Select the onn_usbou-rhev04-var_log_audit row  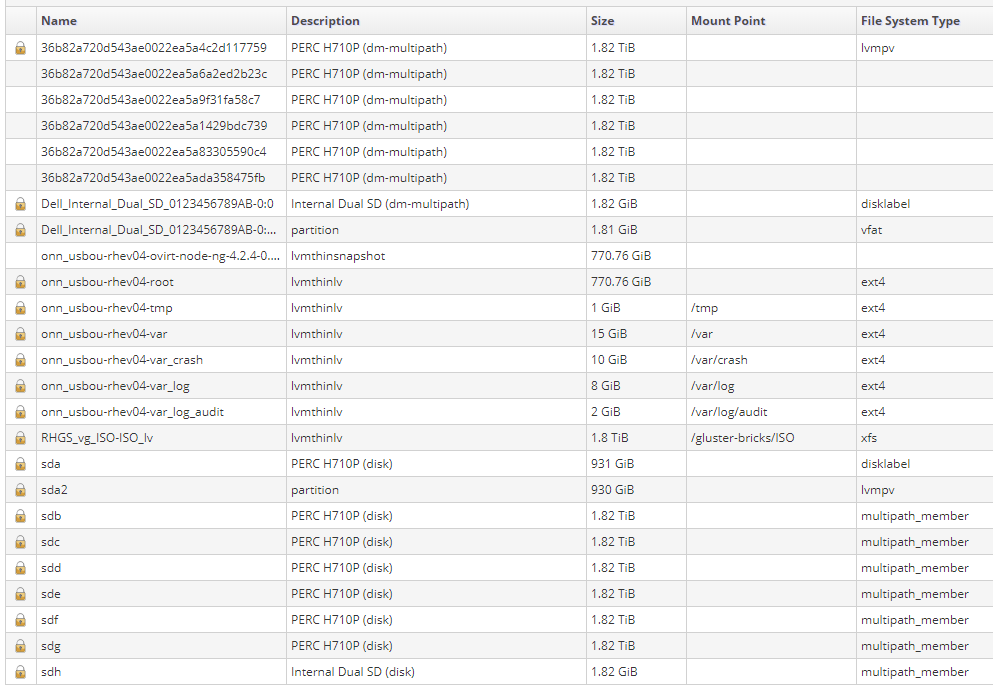point(132,412)
